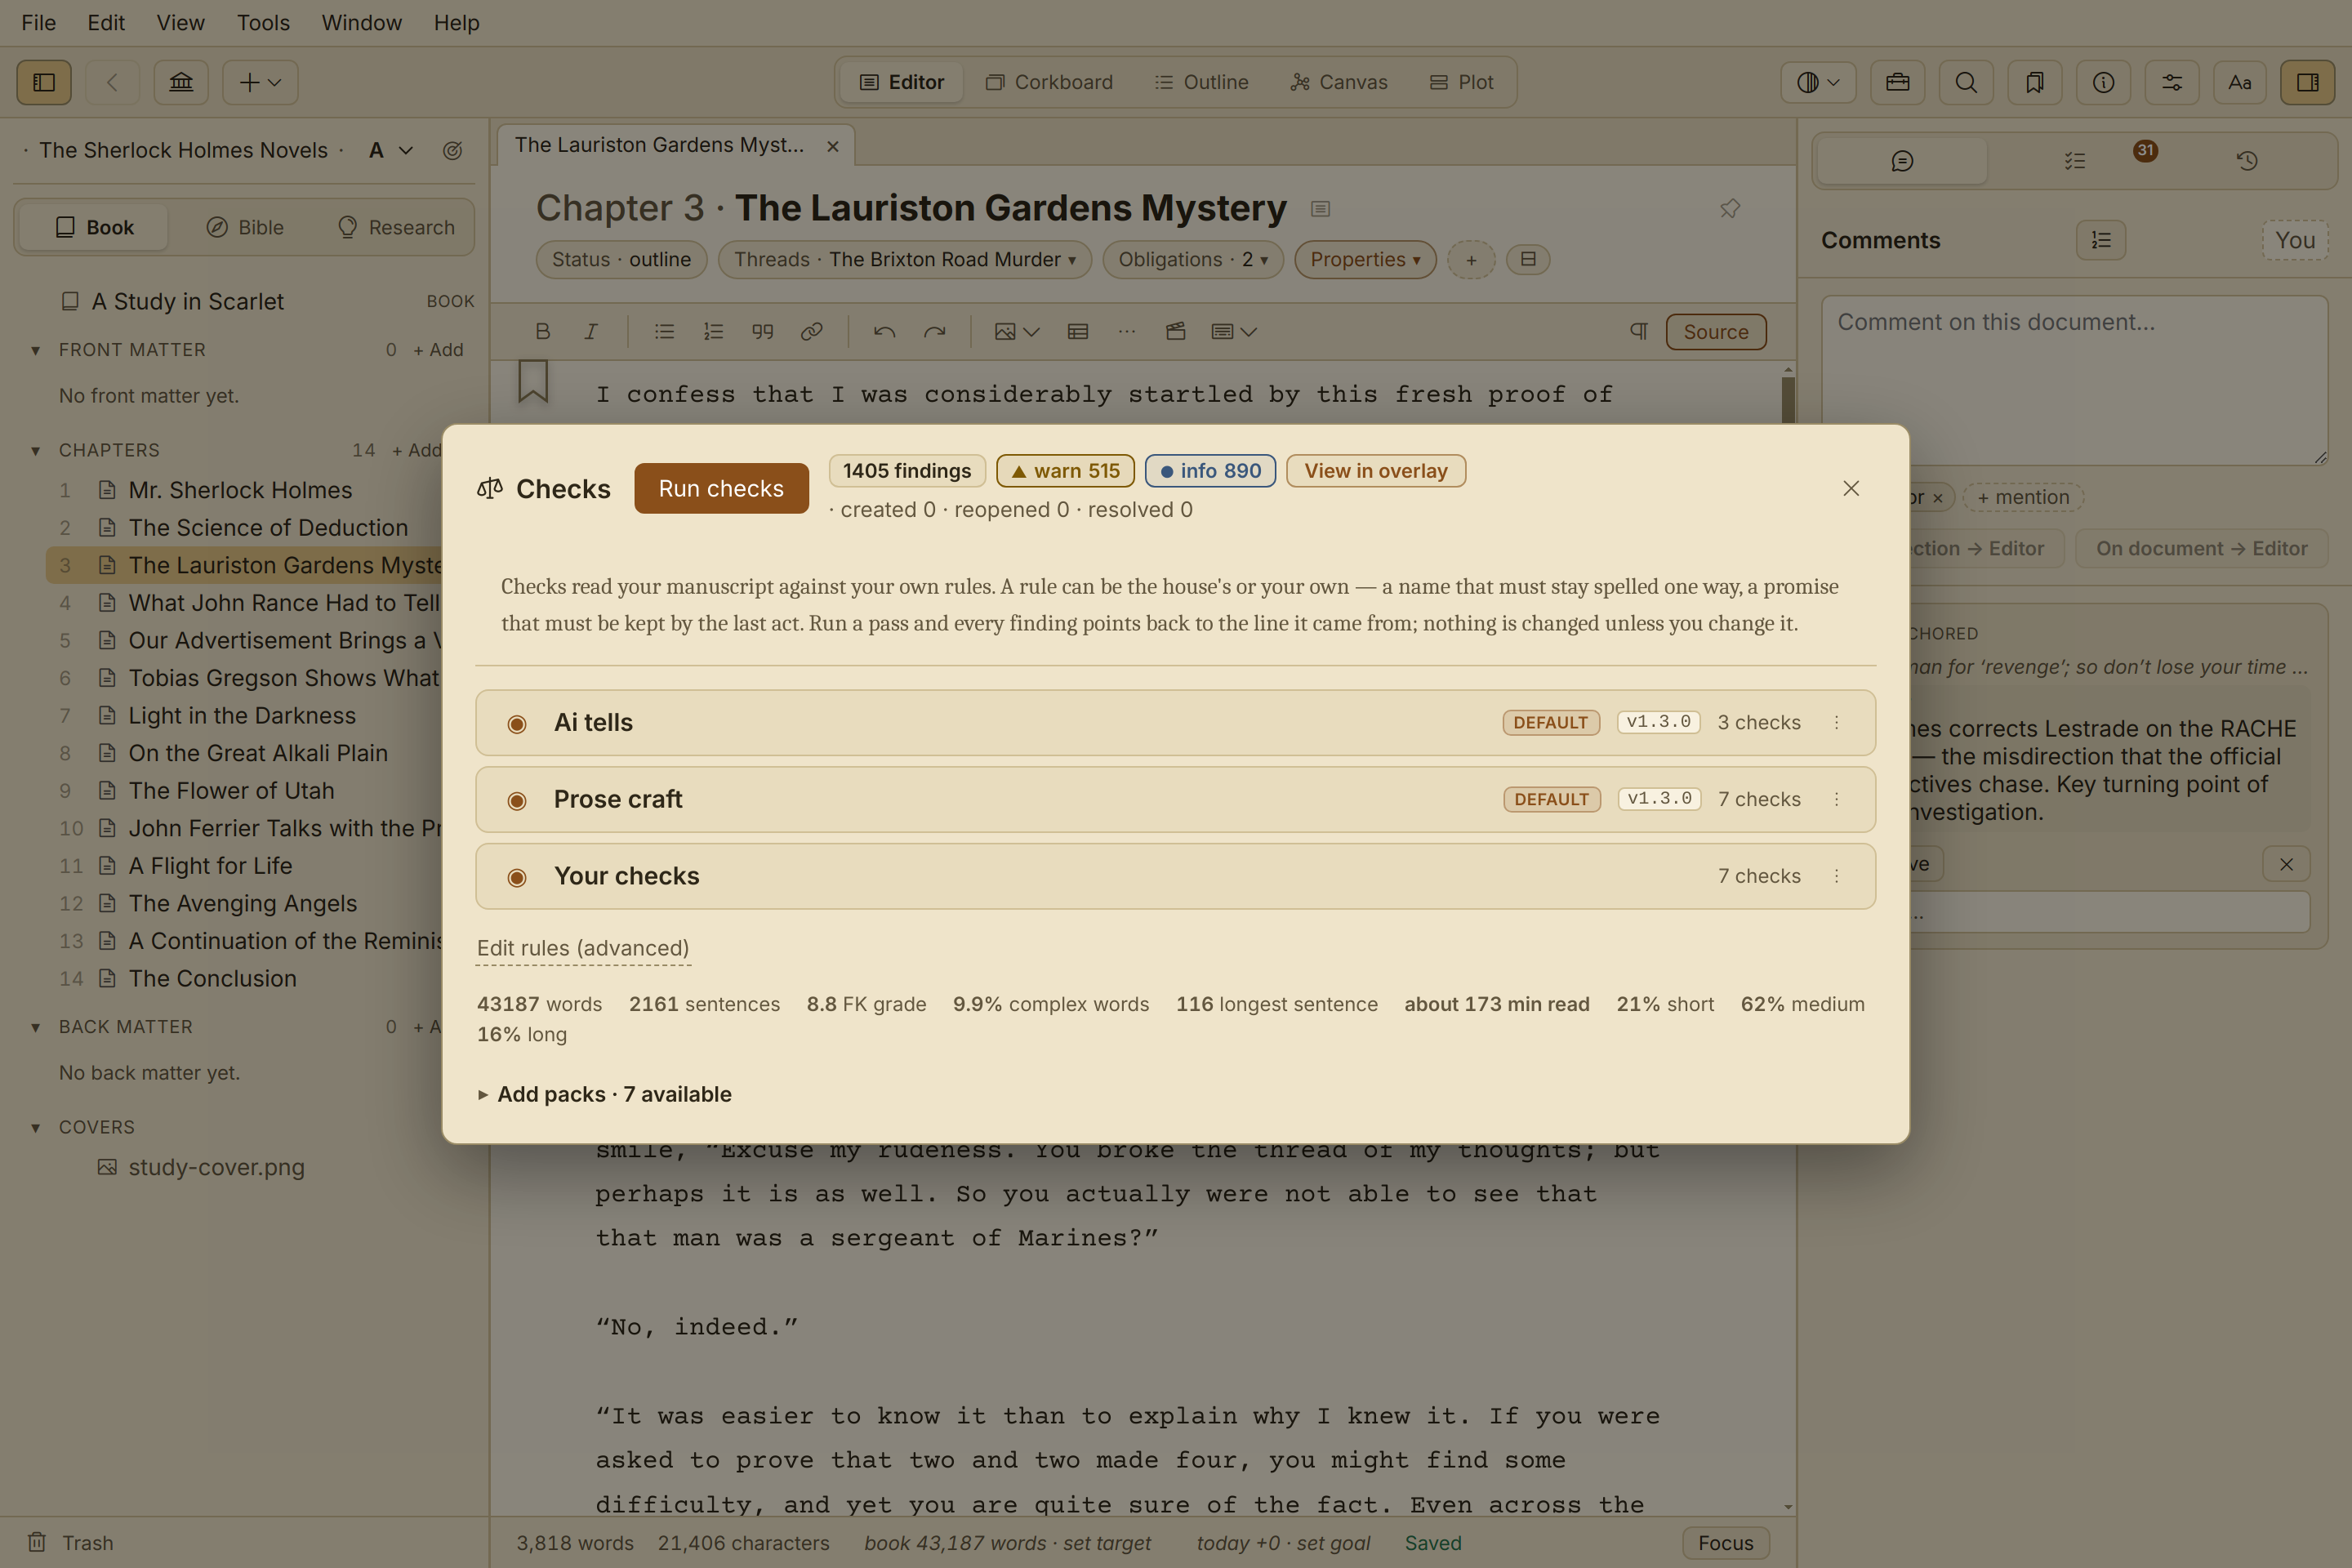Open the sliders settings icon

point(2172,82)
